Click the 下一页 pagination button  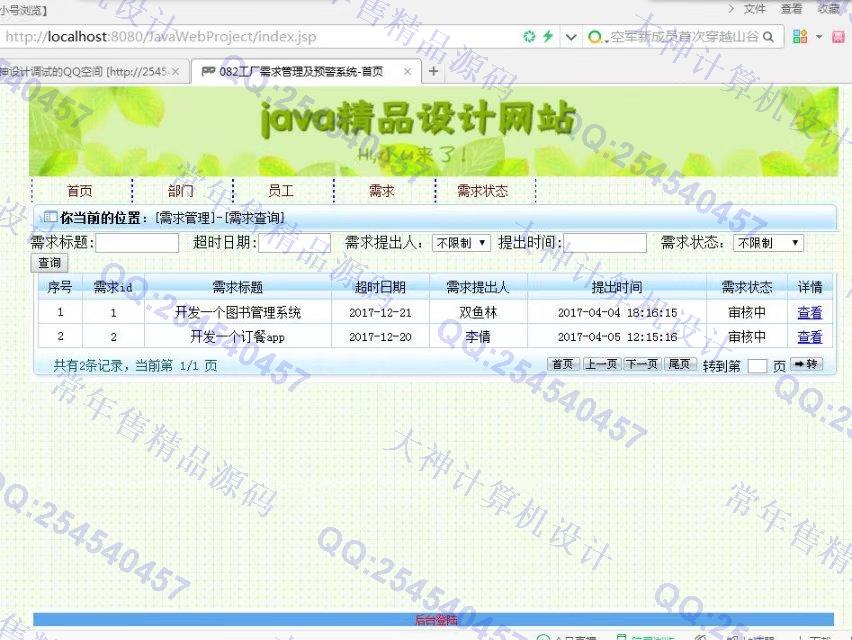coord(642,364)
